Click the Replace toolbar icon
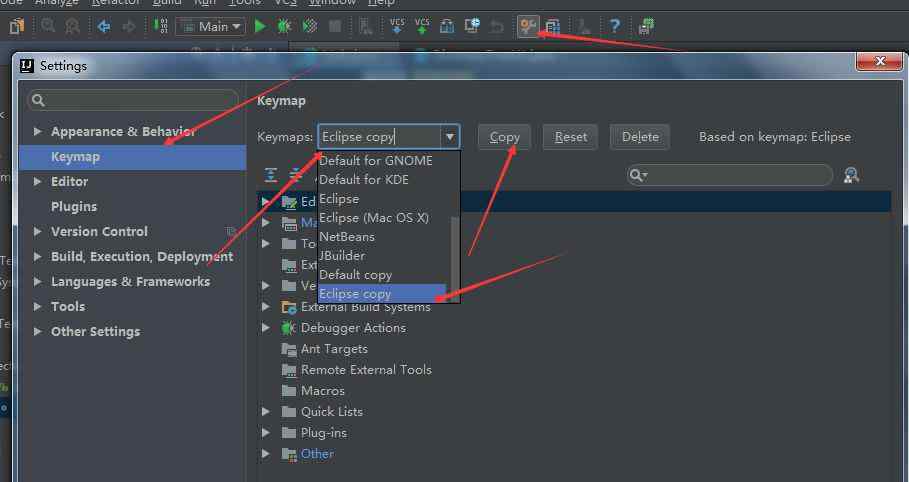Image resolution: width=909 pixels, height=482 pixels. pyautogui.click(x=72, y=26)
